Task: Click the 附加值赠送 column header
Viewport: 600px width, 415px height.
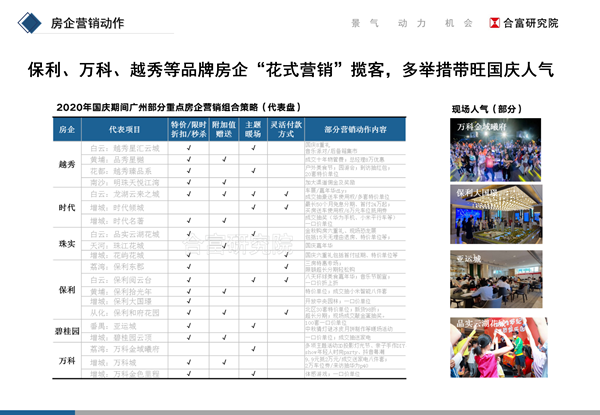Action: (x=224, y=130)
